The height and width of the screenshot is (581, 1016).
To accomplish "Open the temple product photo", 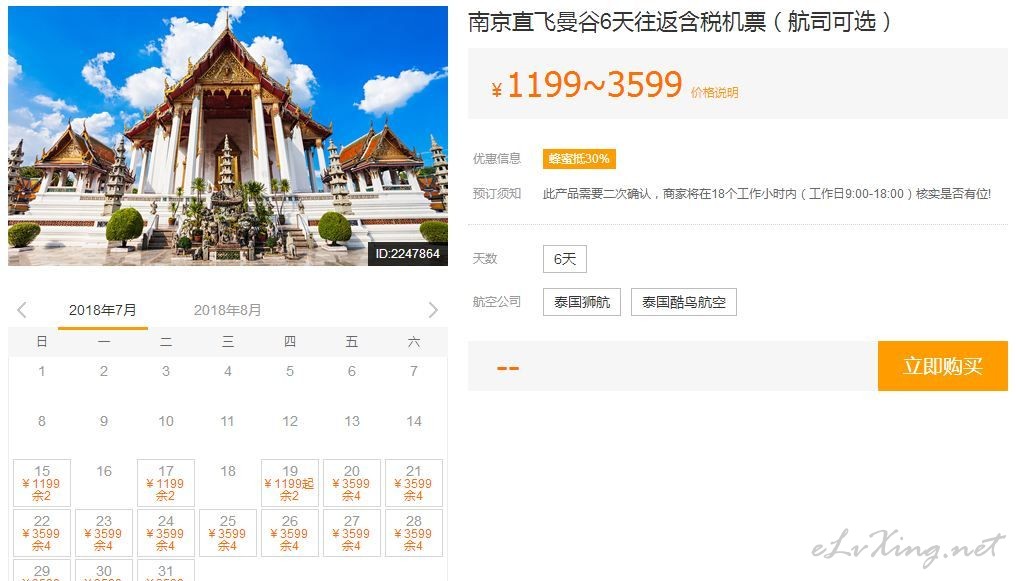I will pos(228,136).
